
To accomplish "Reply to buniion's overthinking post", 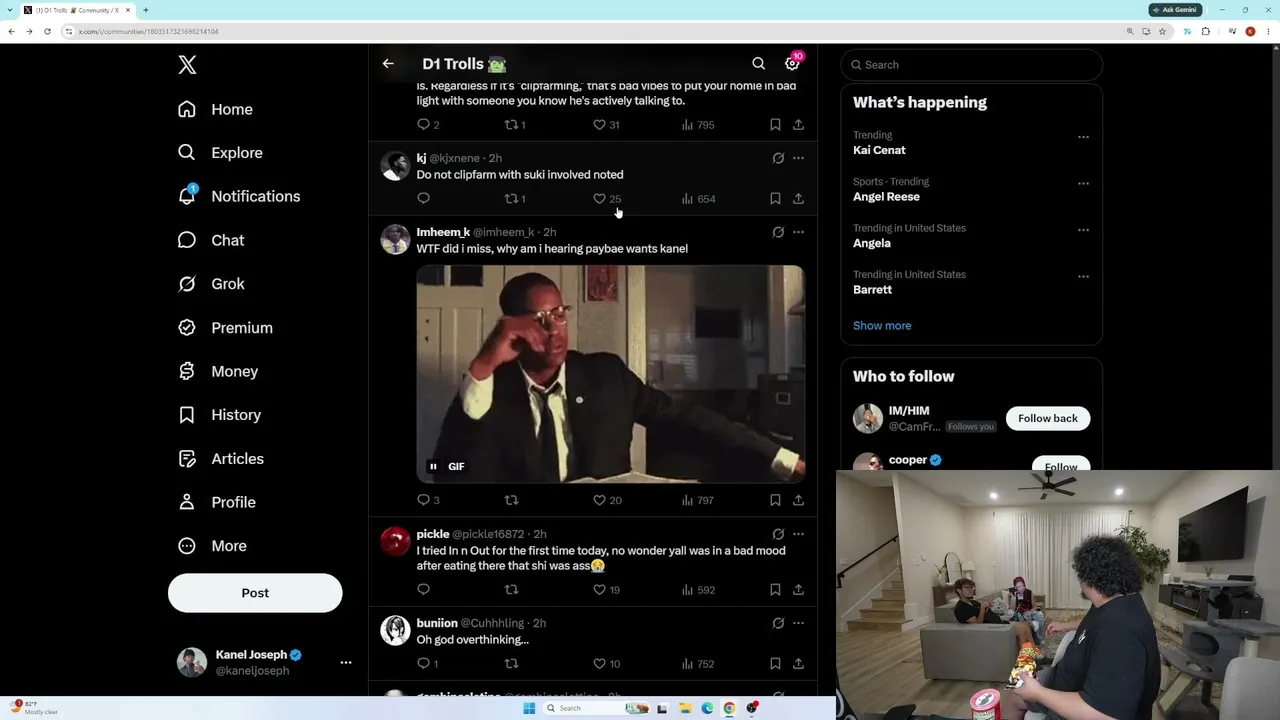I will (427, 664).
